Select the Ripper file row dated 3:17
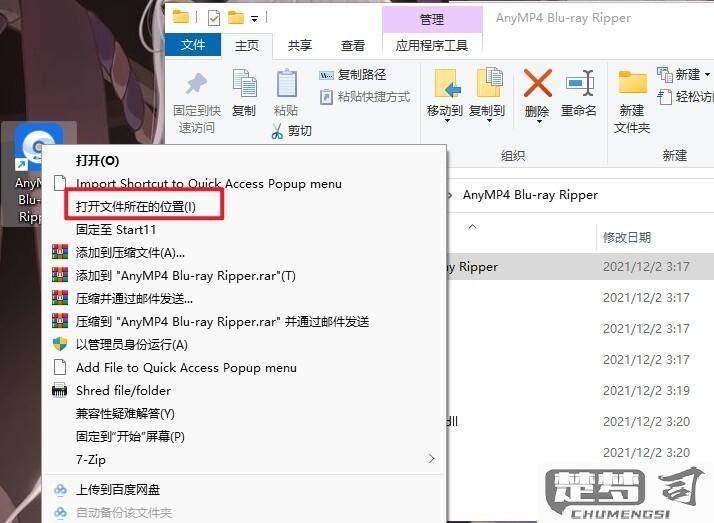Viewport: 714px width, 523px height. tap(580, 267)
